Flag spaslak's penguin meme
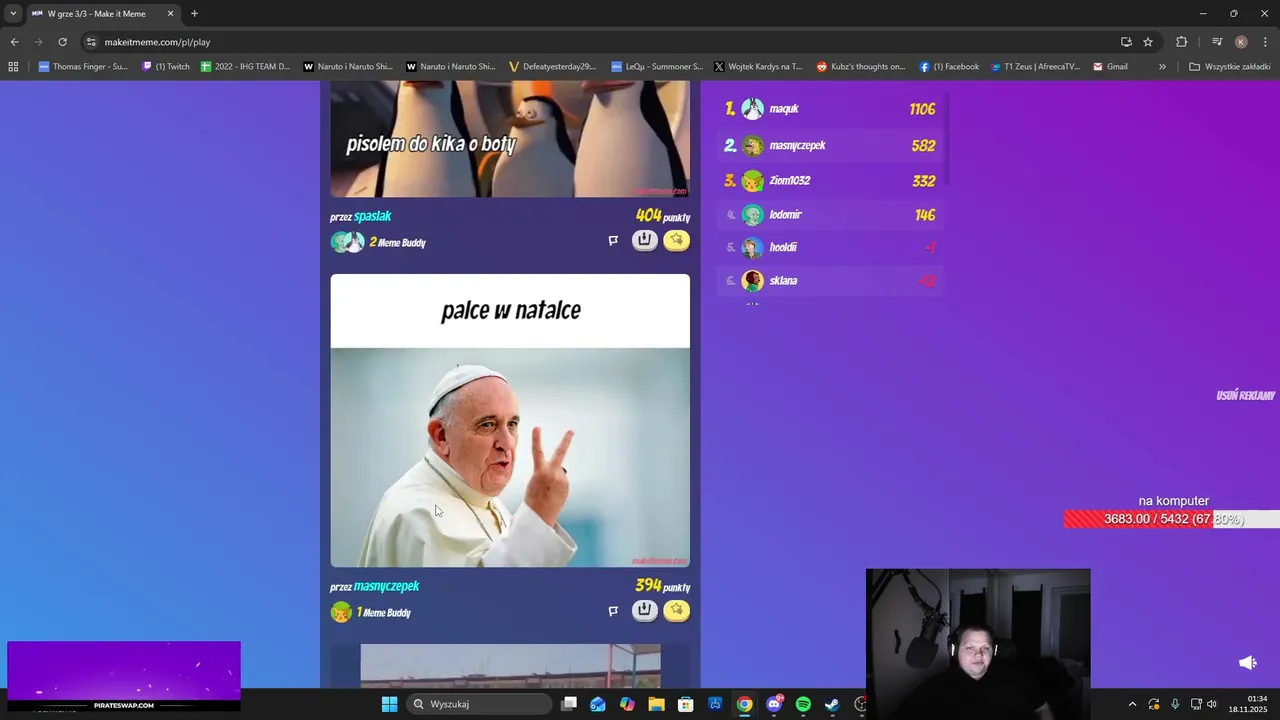Image resolution: width=1280 pixels, height=720 pixels. (x=613, y=241)
